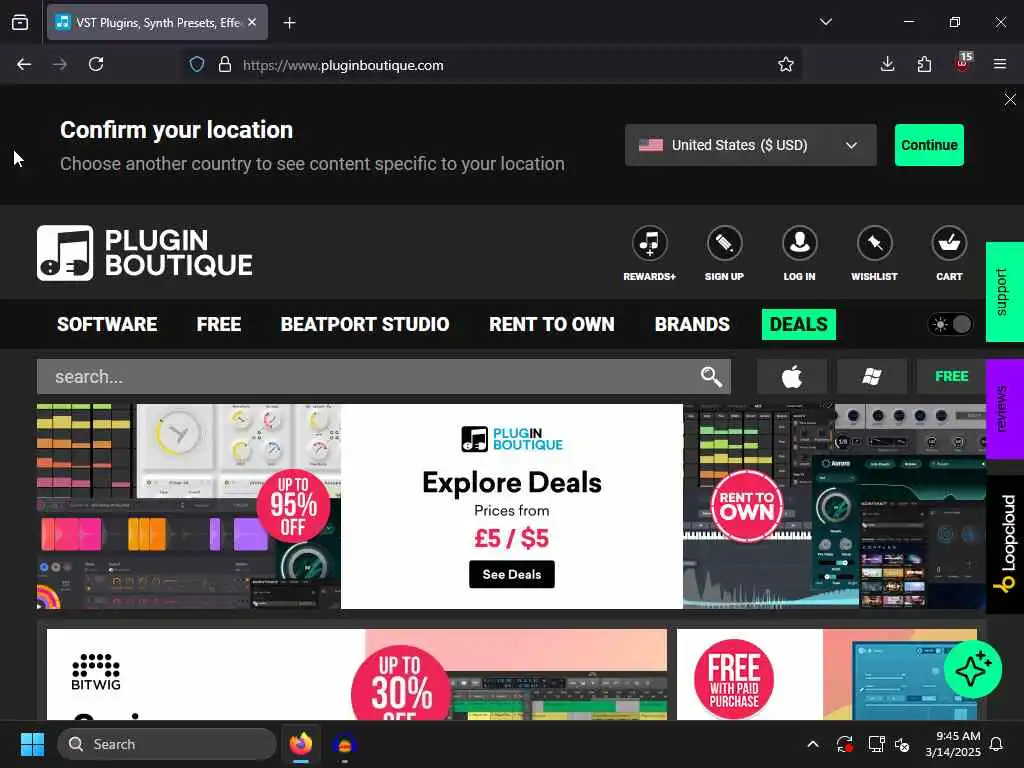This screenshot has width=1024, height=768.
Task: Open the taskbar clock and date
Action: (x=953, y=744)
